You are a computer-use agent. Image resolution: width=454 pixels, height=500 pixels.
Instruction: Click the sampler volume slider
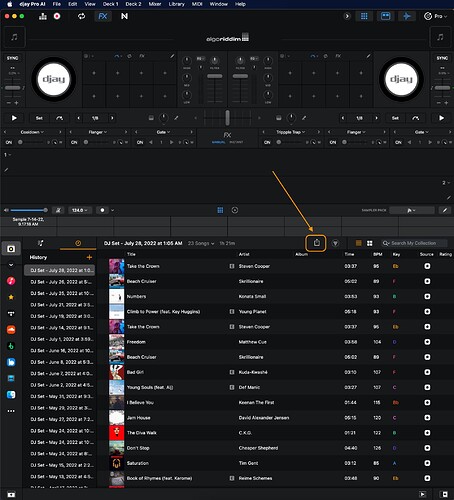[28, 210]
